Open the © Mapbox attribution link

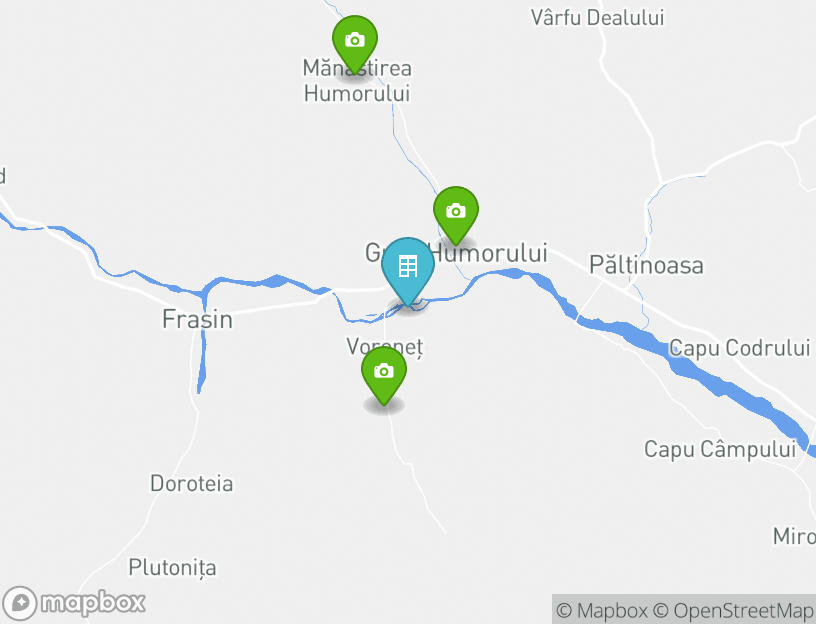602,610
